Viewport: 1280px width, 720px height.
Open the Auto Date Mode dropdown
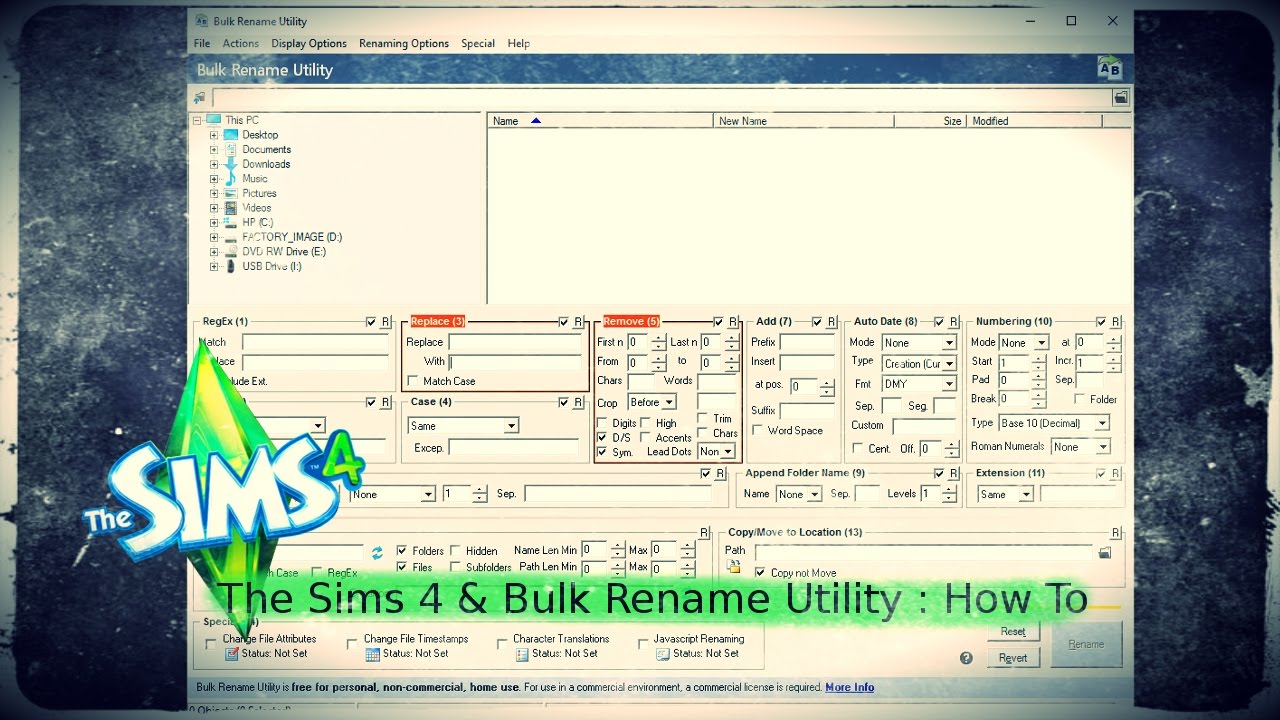(x=919, y=343)
